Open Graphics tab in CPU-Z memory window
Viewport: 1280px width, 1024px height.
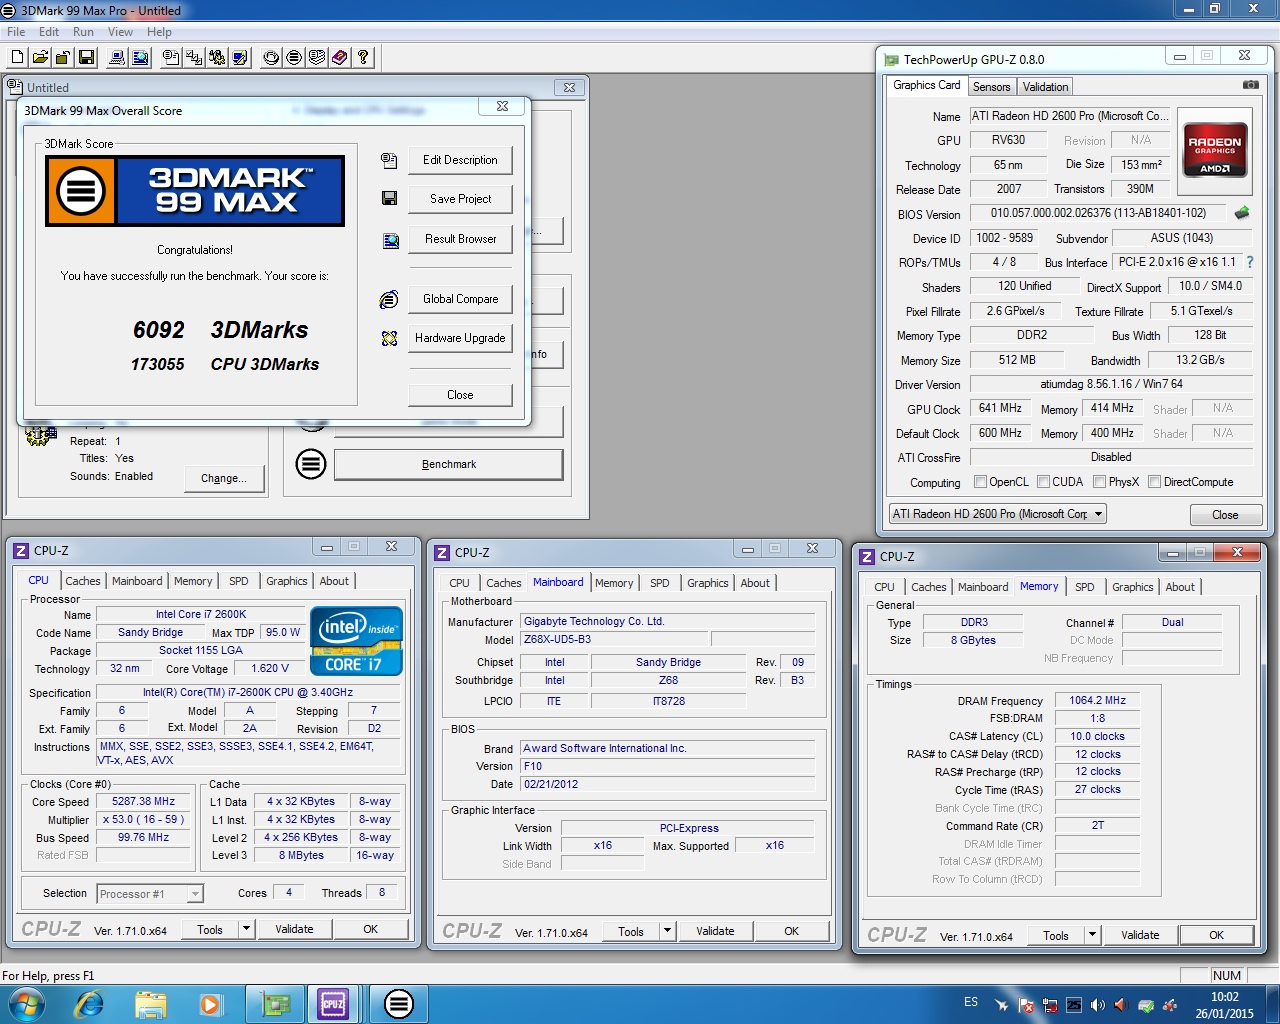[1133, 587]
